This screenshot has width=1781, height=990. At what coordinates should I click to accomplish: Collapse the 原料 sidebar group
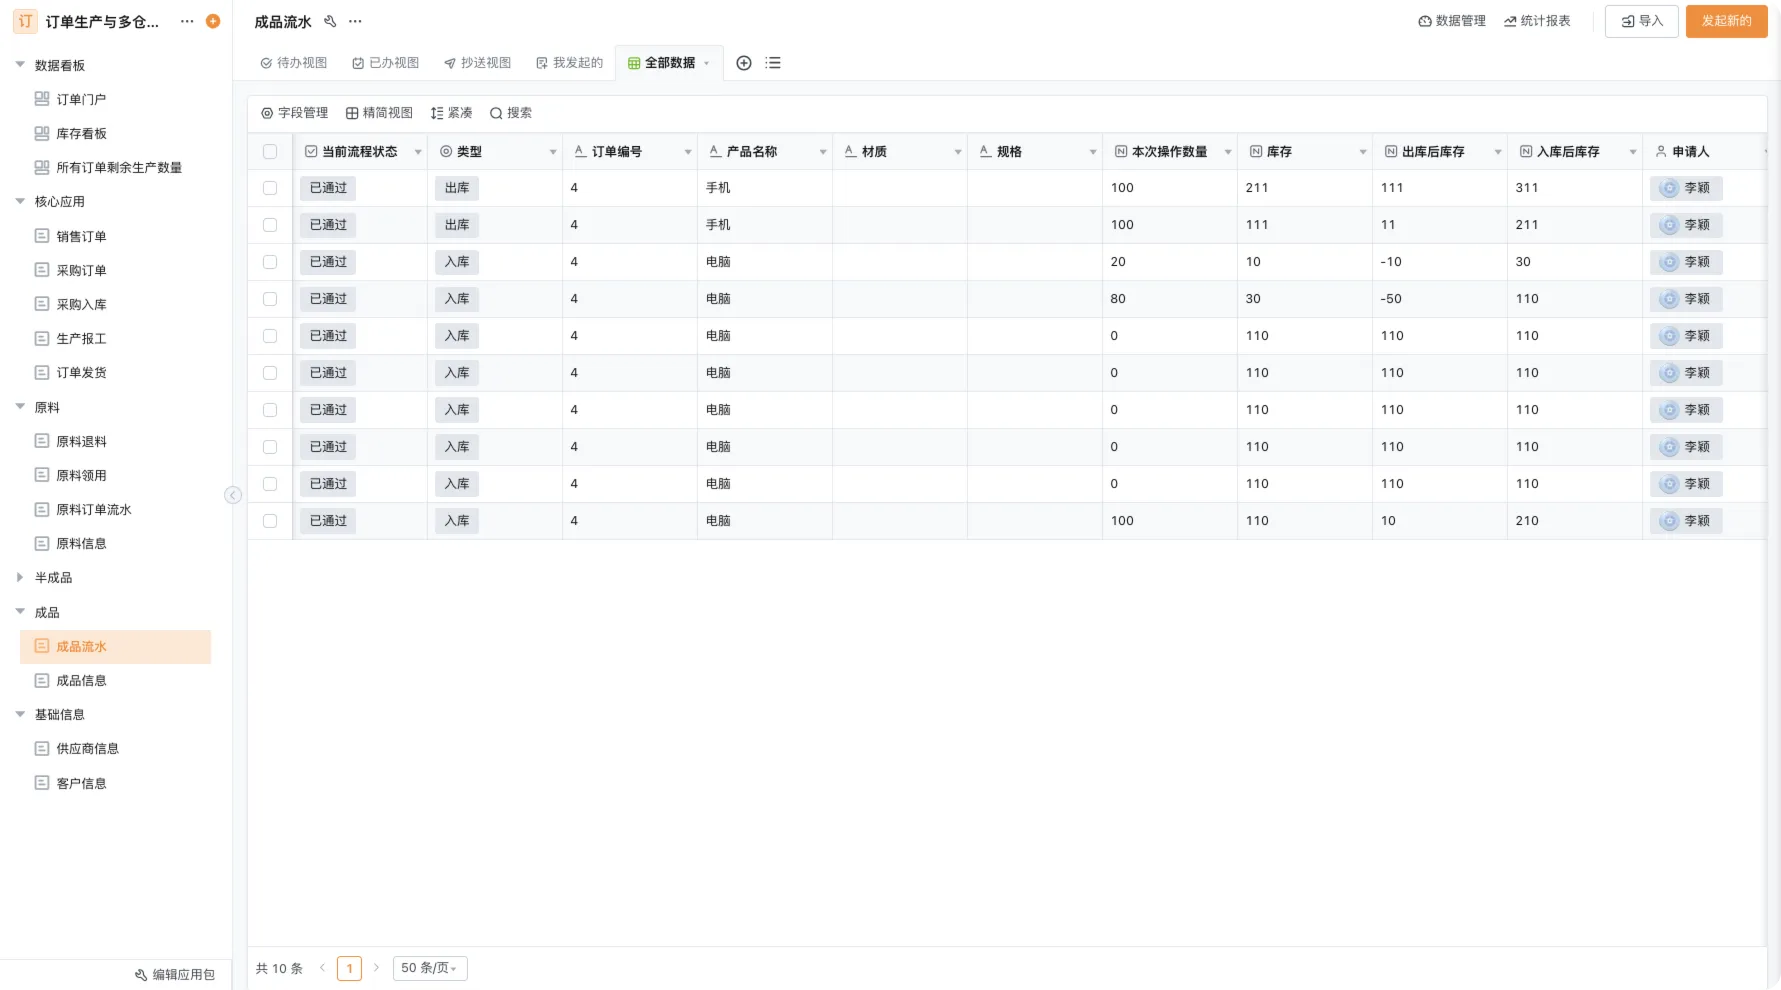(20, 407)
